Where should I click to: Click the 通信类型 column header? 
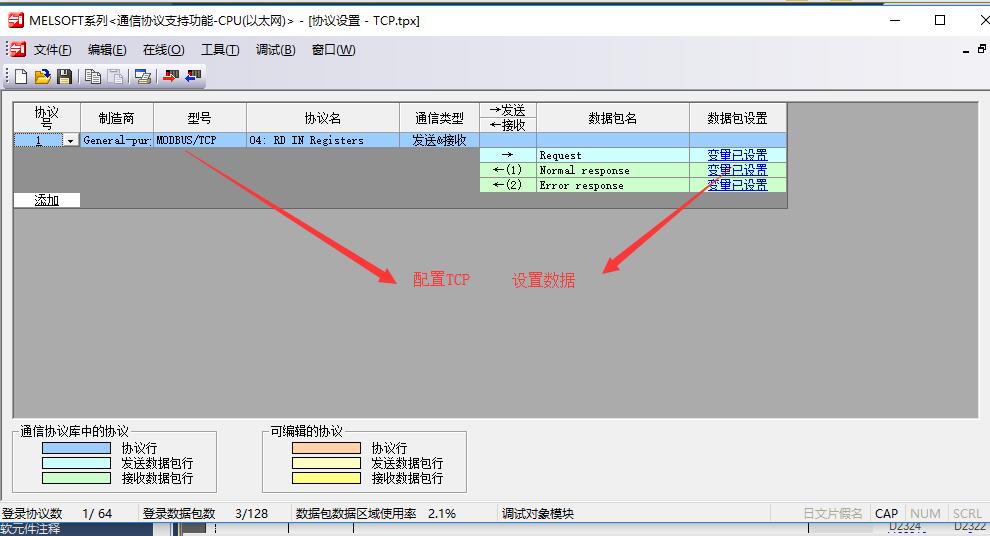439,117
